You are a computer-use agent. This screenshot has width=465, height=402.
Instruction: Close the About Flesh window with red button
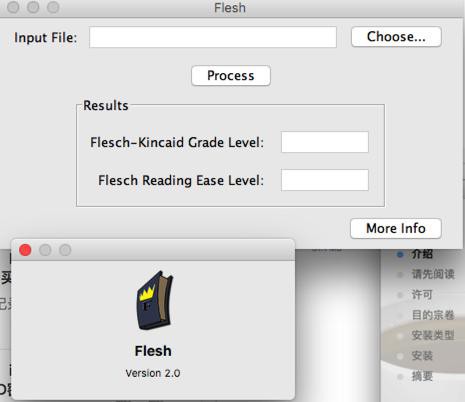tap(25, 250)
